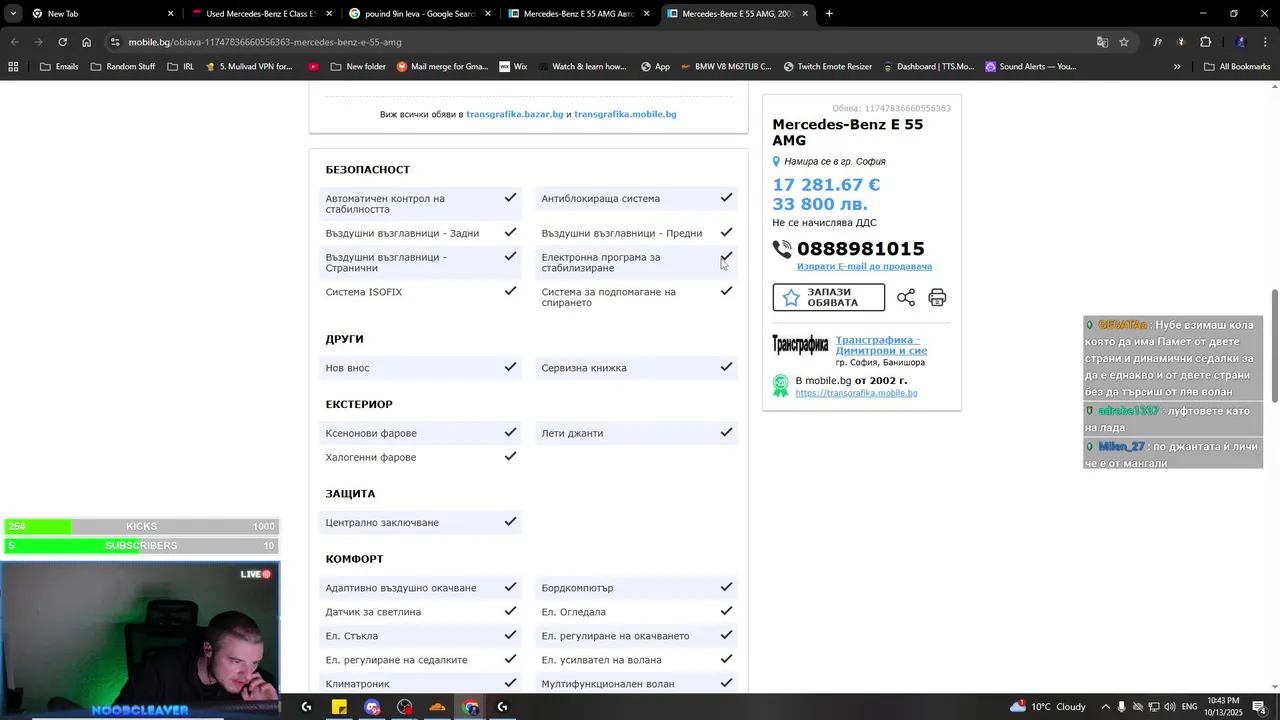Open the browser home page
Screen dimensions: 1280x720
[x=86, y=42]
